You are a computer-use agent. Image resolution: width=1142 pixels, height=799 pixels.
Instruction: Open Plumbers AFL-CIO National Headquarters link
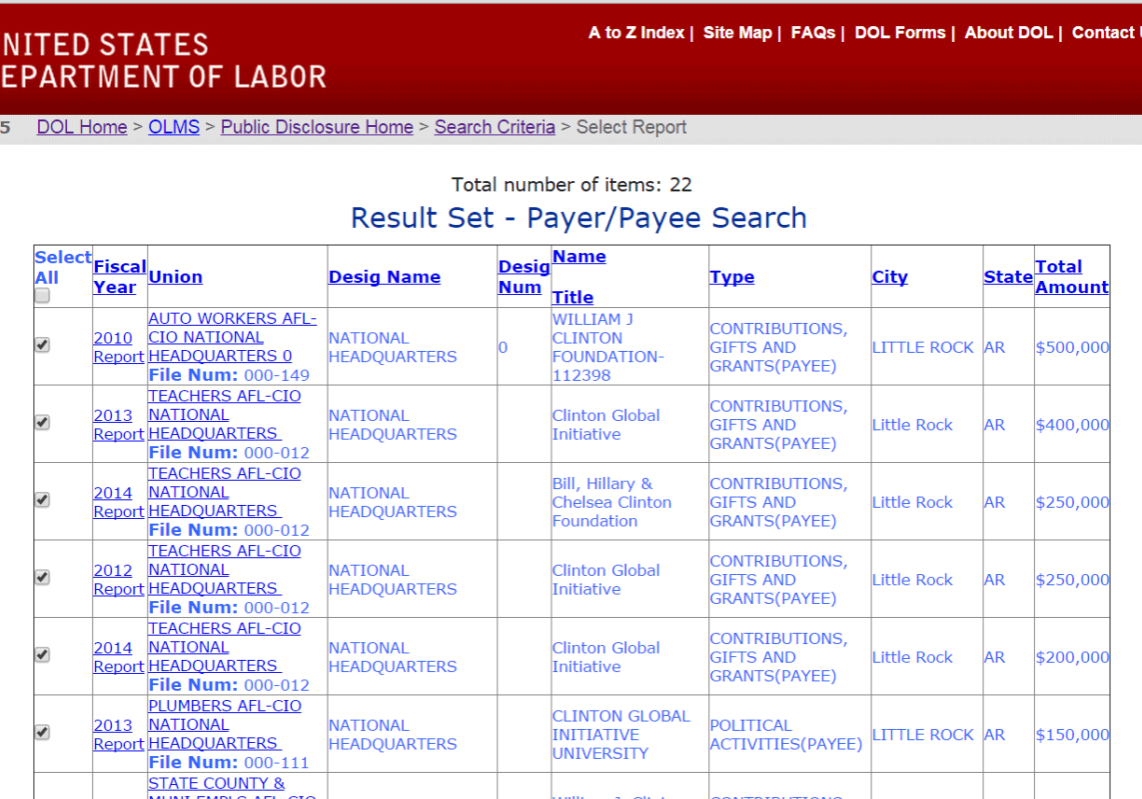(x=224, y=725)
